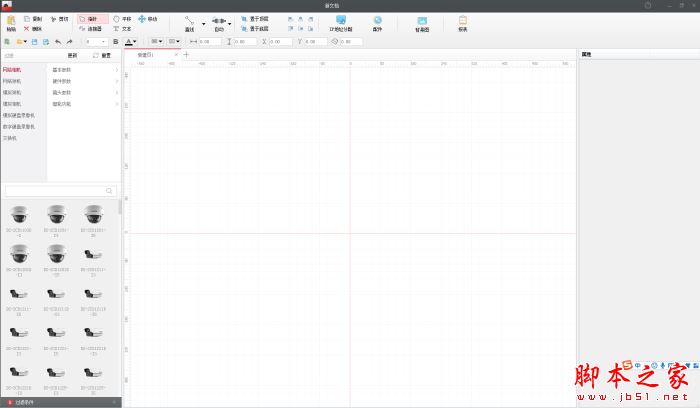Select the last category in left list

pos(10,138)
